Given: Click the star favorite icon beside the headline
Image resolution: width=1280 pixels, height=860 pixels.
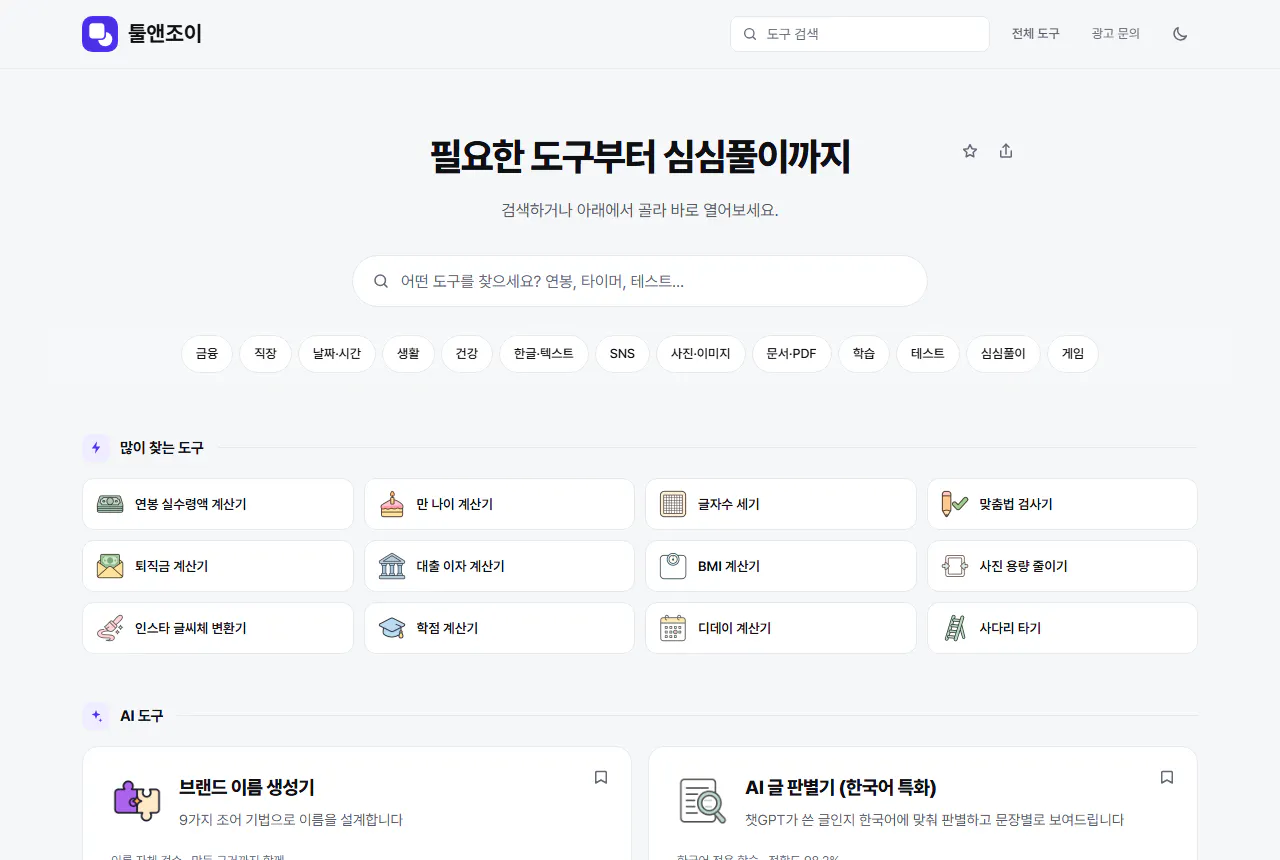Looking at the screenshot, I should point(970,151).
